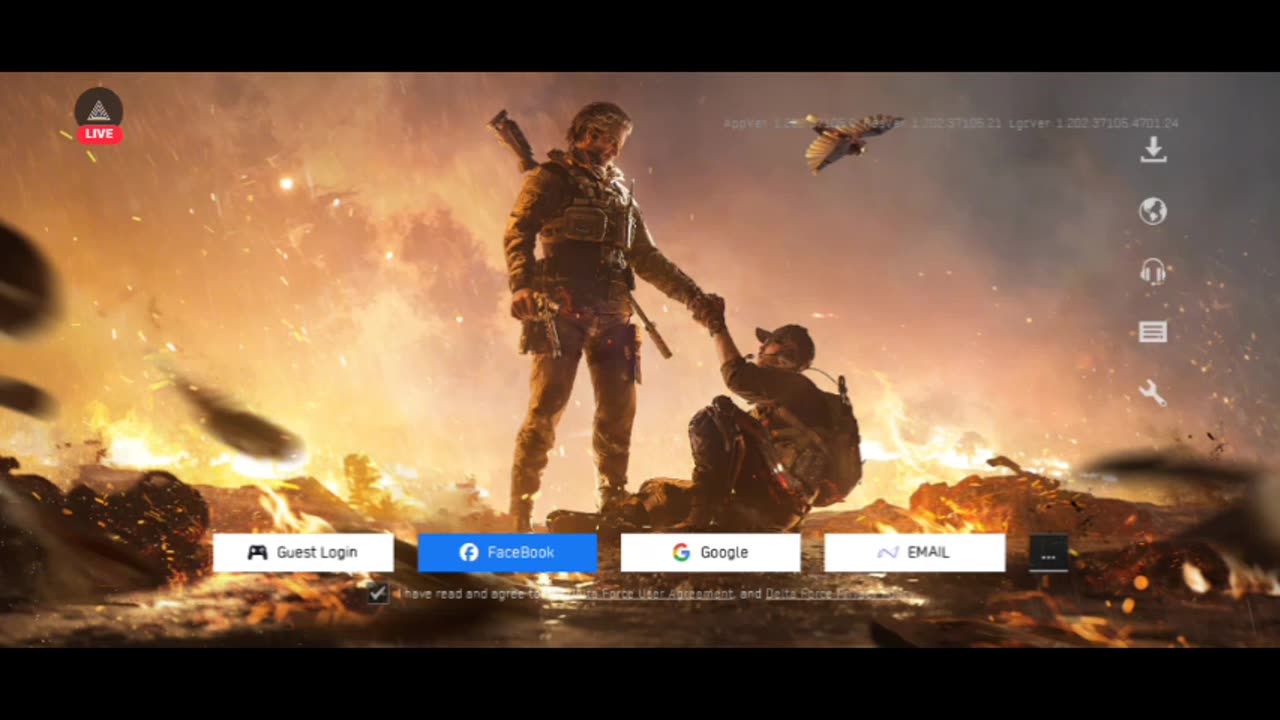Screen dimensions: 1280x720
Task: Open the stacked-lines list icon
Action: 1153,332
